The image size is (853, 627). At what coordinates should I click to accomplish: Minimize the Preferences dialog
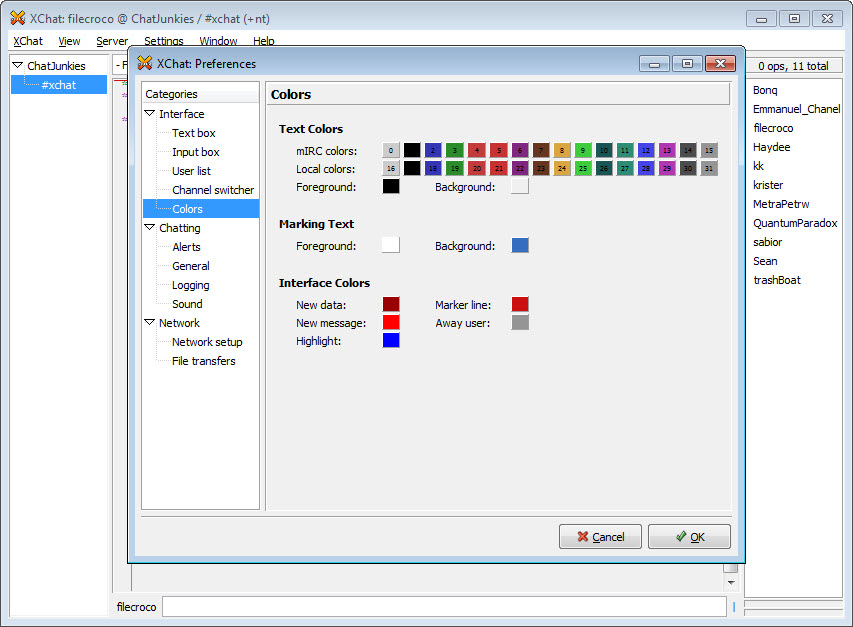[x=655, y=64]
